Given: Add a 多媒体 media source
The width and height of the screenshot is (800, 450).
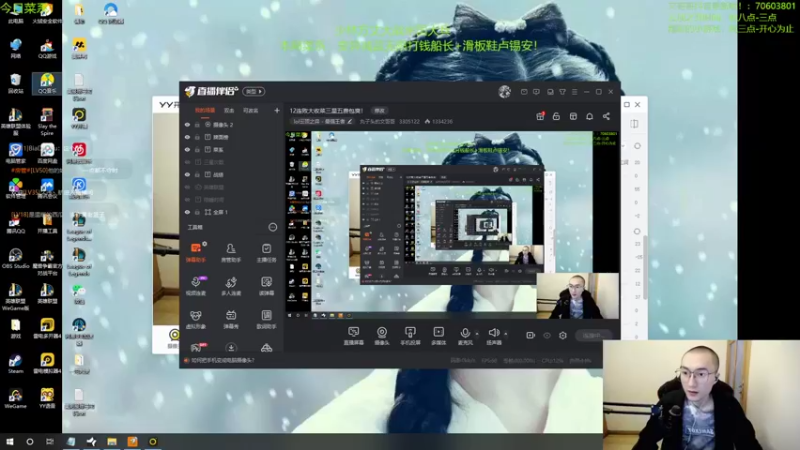Looking at the screenshot, I should click(x=438, y=336).
